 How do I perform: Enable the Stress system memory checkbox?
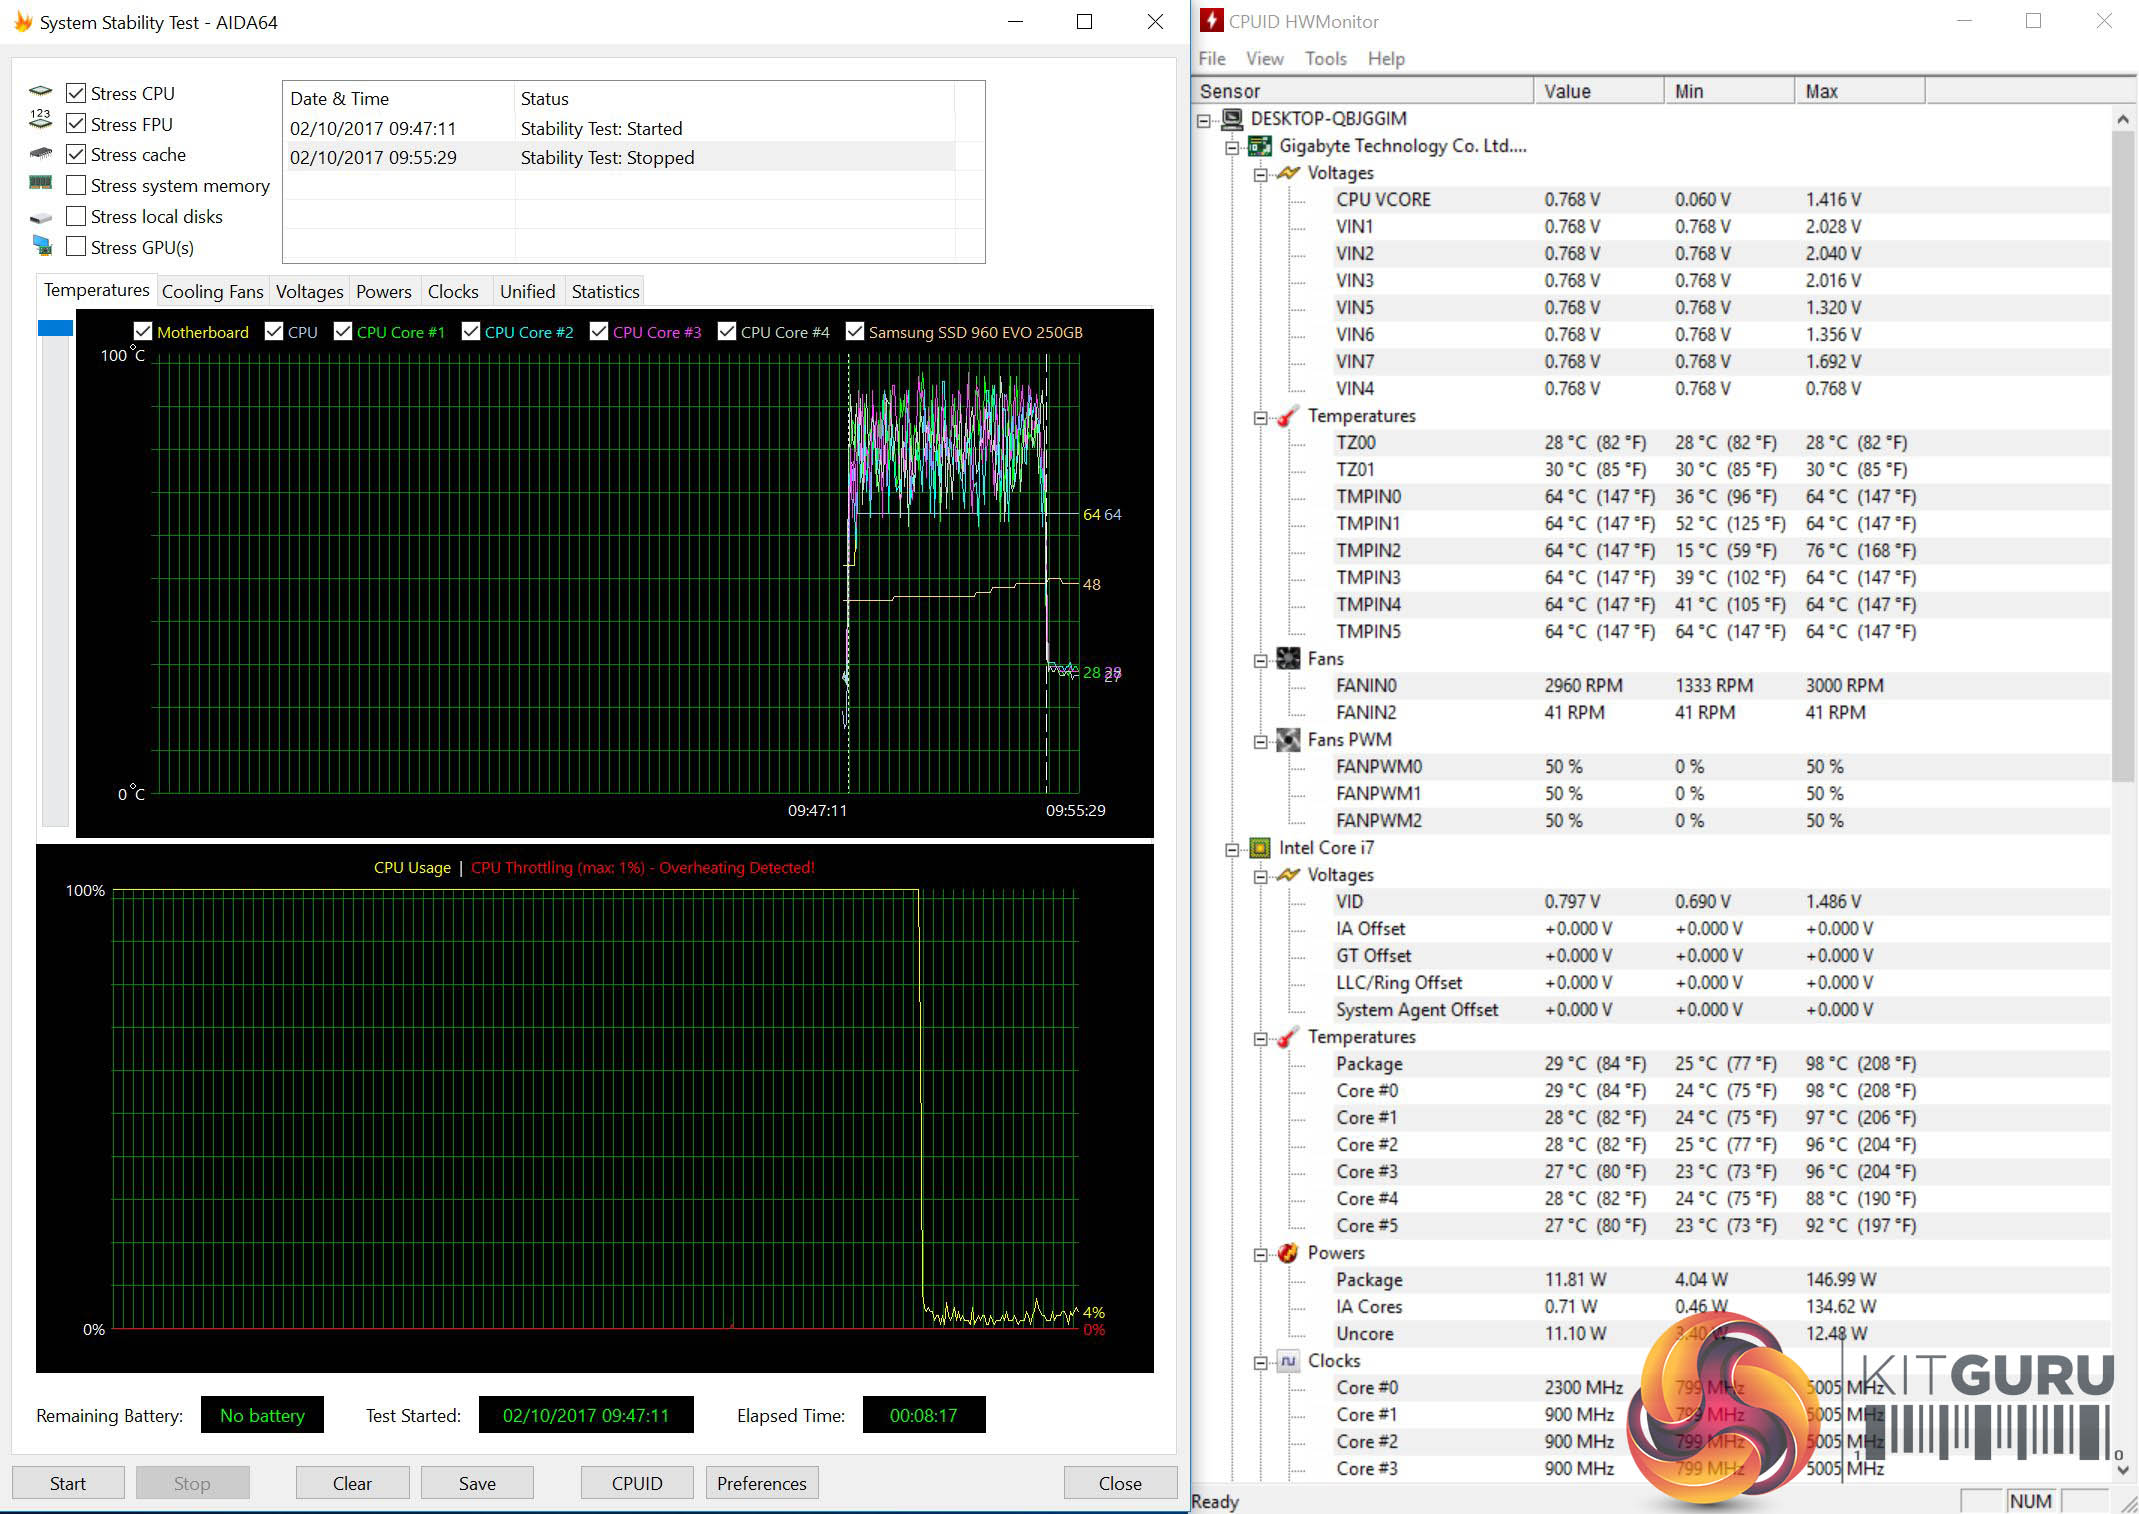point(76,186)
